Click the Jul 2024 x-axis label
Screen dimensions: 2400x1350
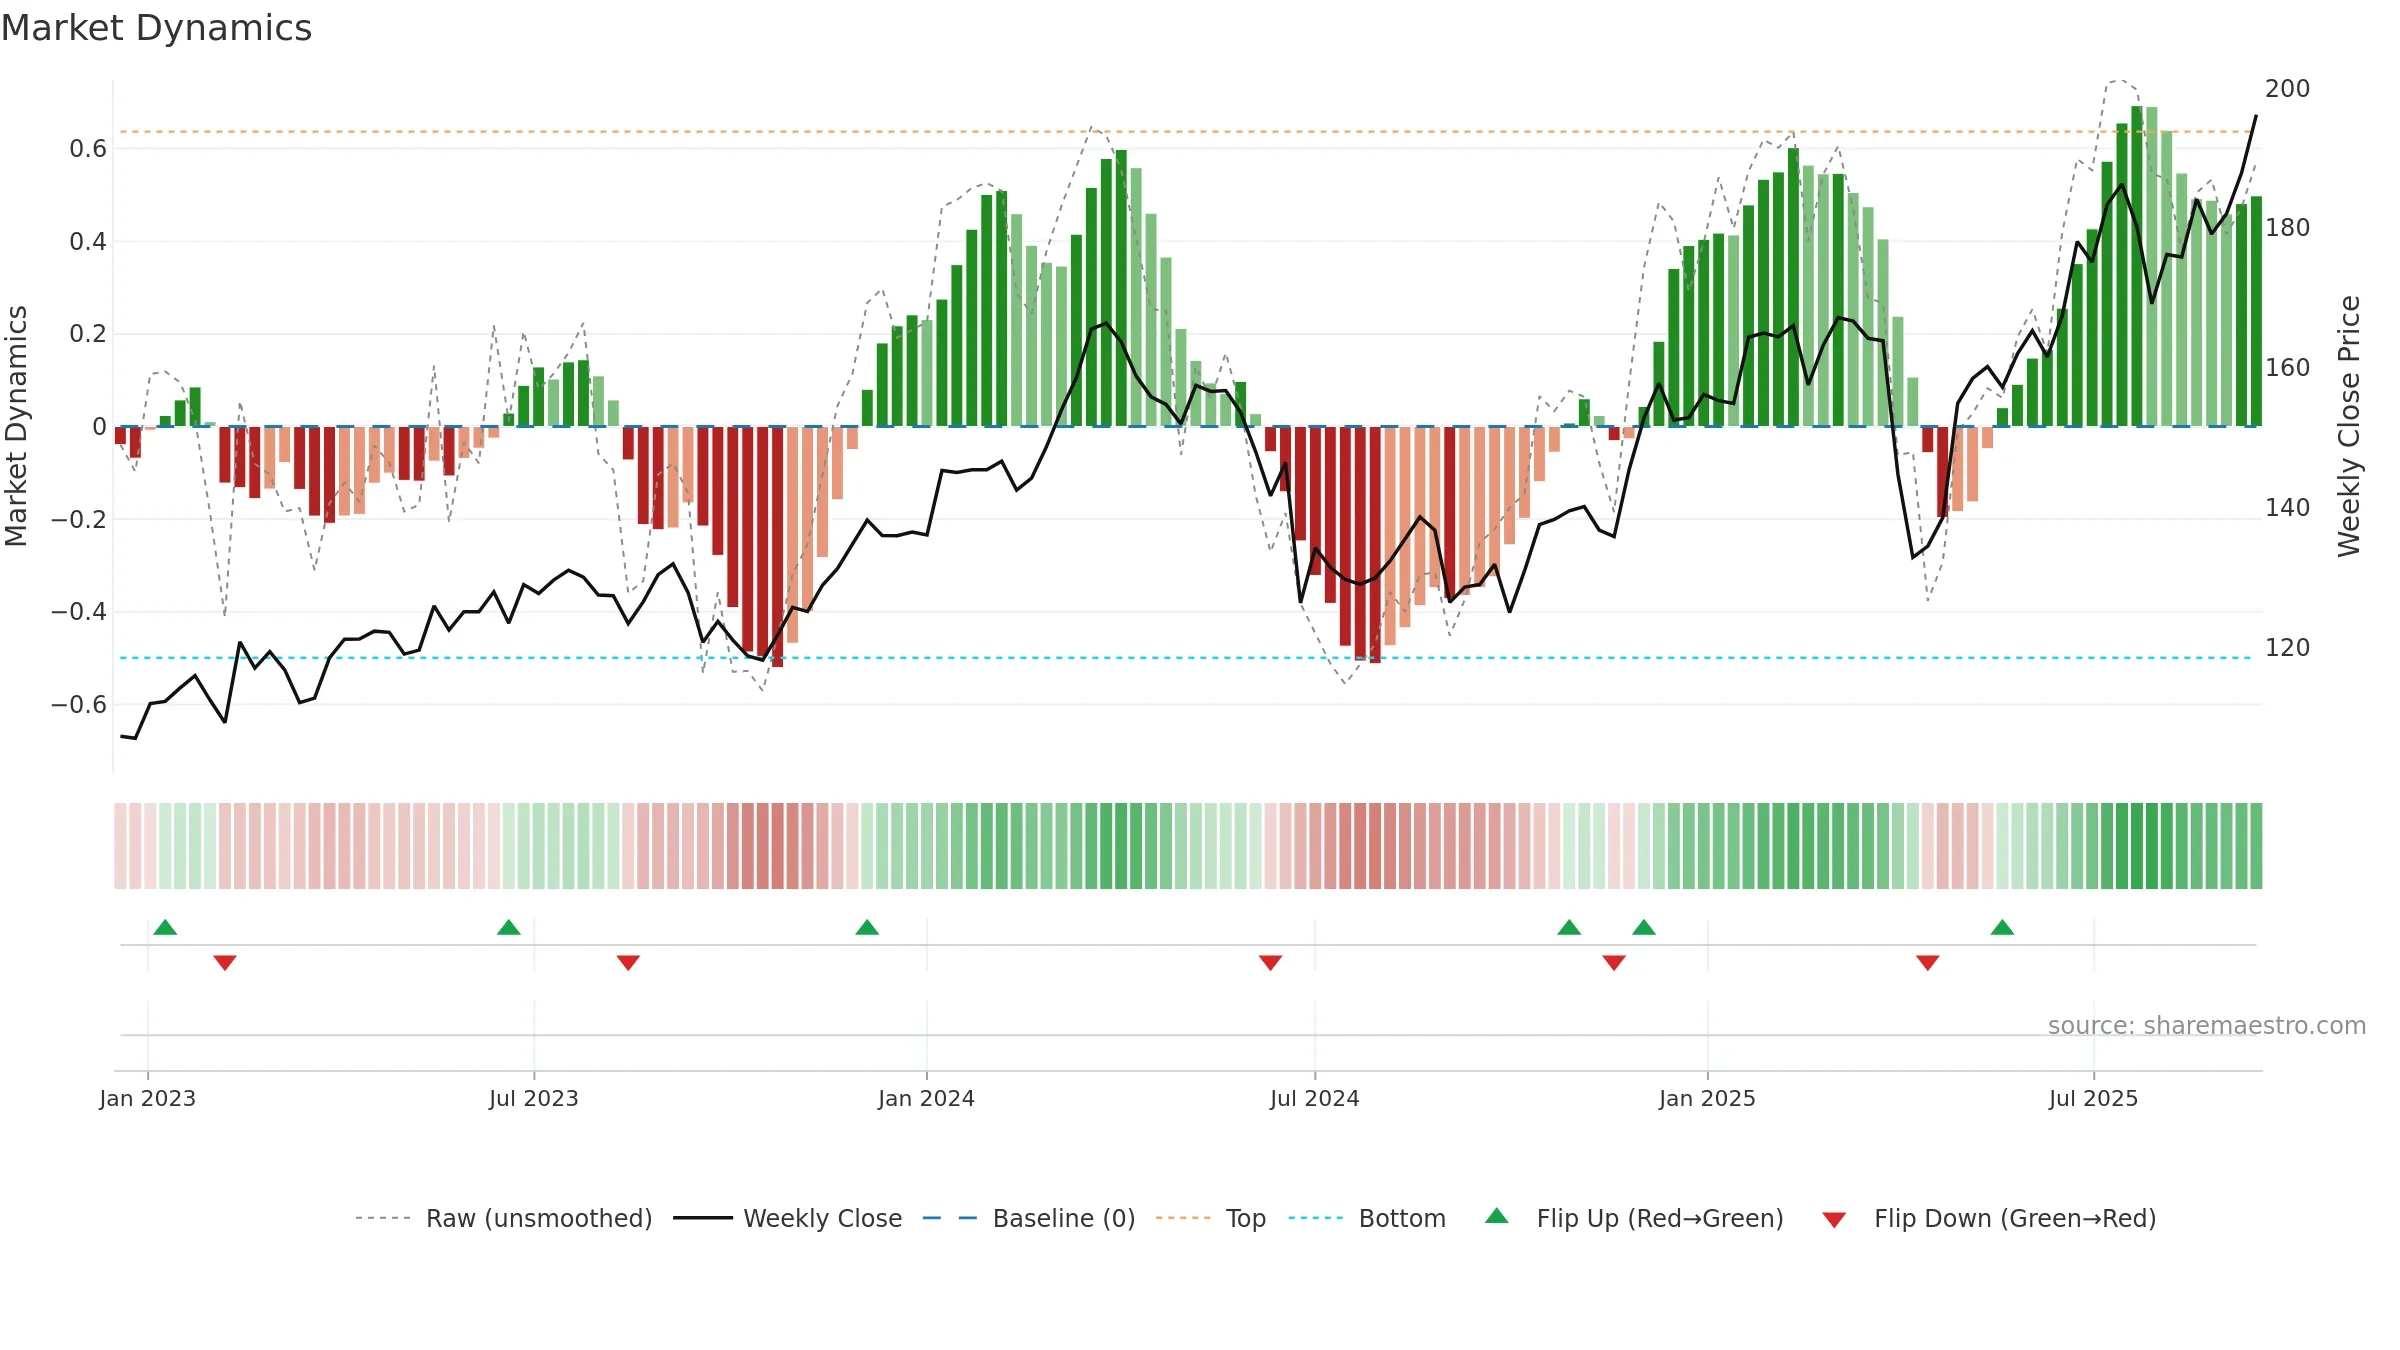point(1315,1098)
